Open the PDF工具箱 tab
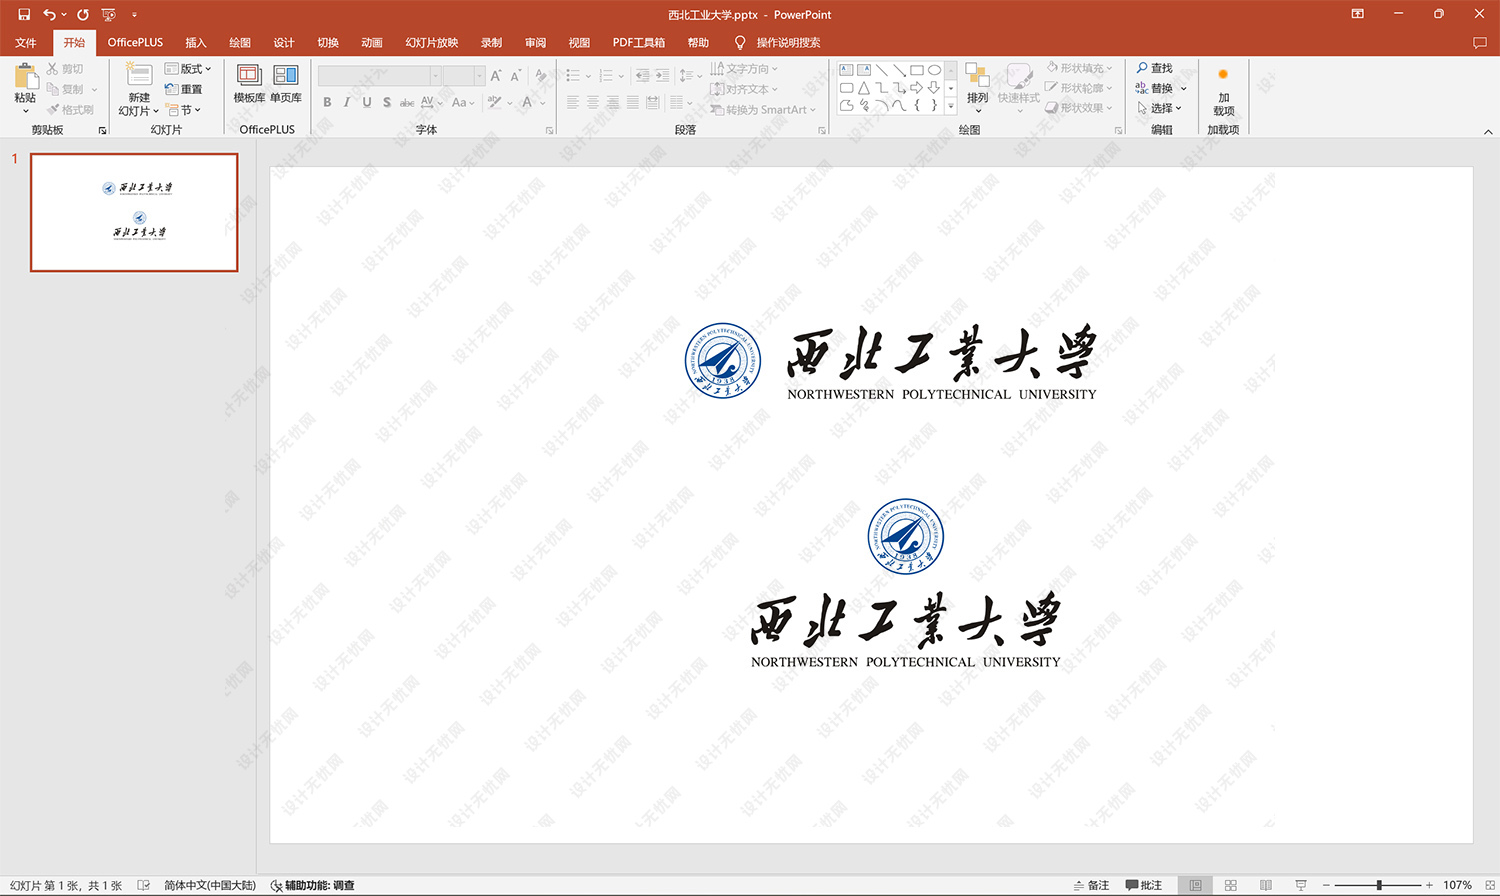1500x896 pixels. [x=639, y=42]
